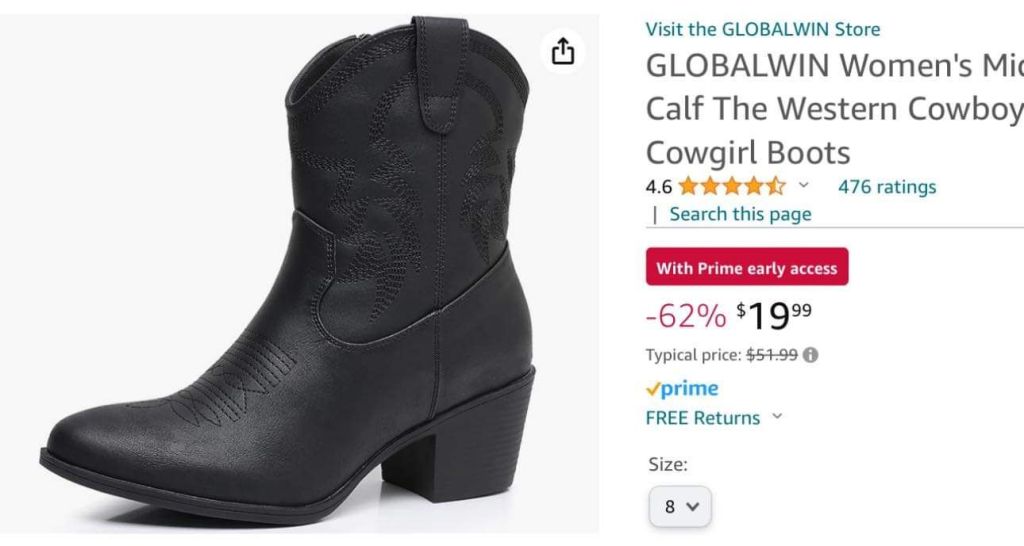Click the Search this page link
This screenshot has width=1024, height=546.
pos(740,214)
